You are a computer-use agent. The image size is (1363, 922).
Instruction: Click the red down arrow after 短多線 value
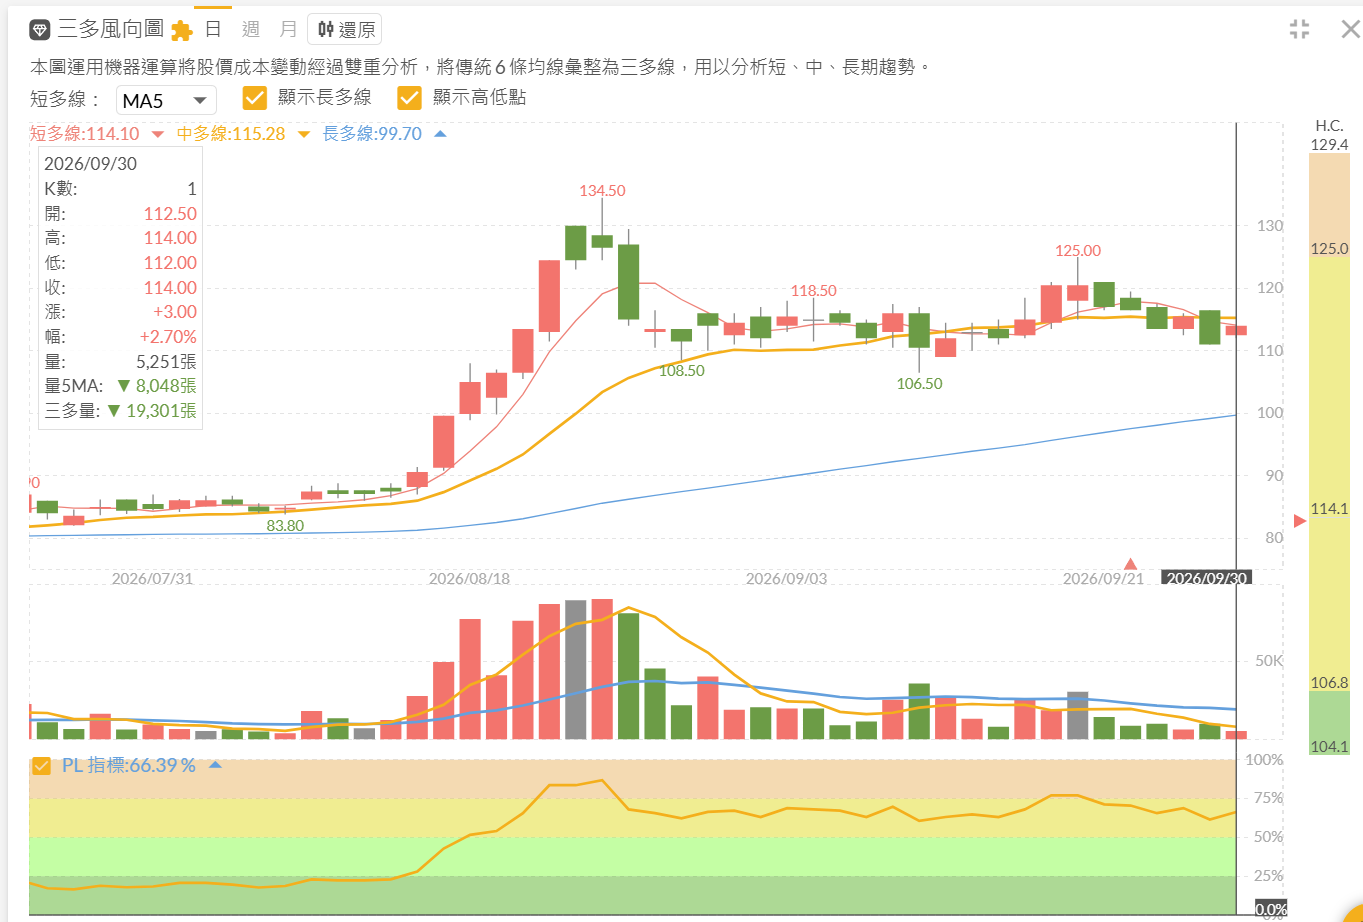[x=158, y=134]
